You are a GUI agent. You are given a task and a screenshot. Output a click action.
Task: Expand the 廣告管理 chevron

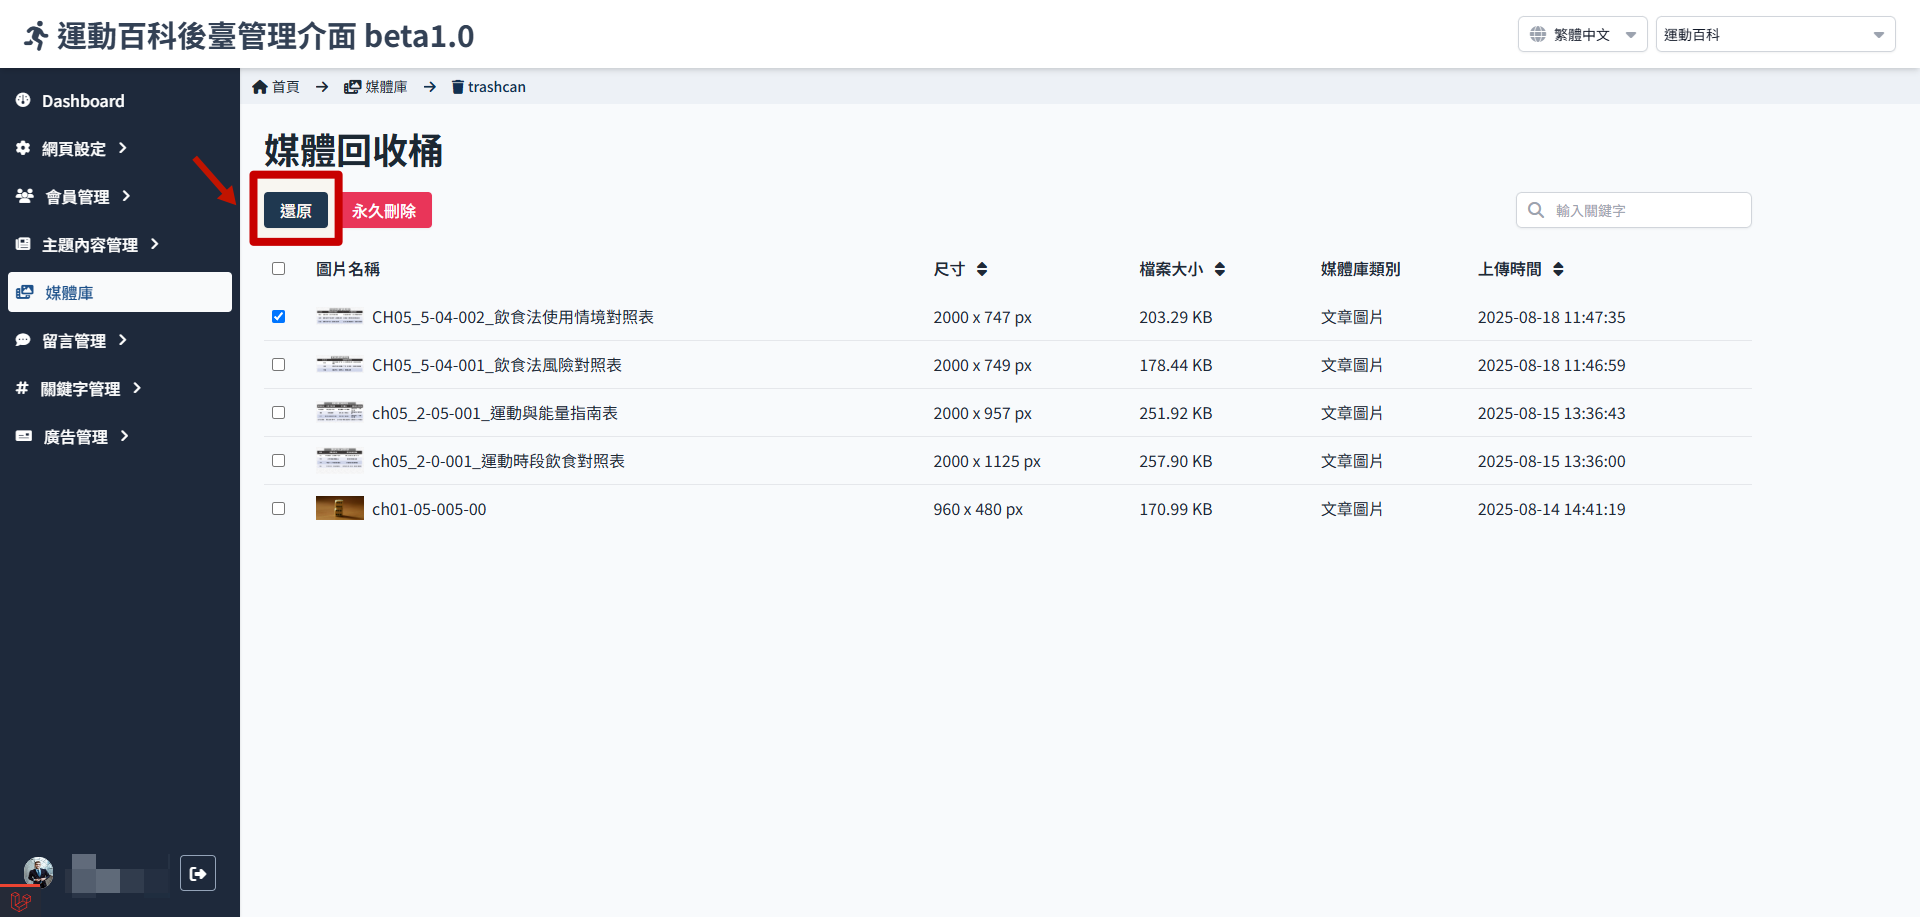tap(125, 436)
